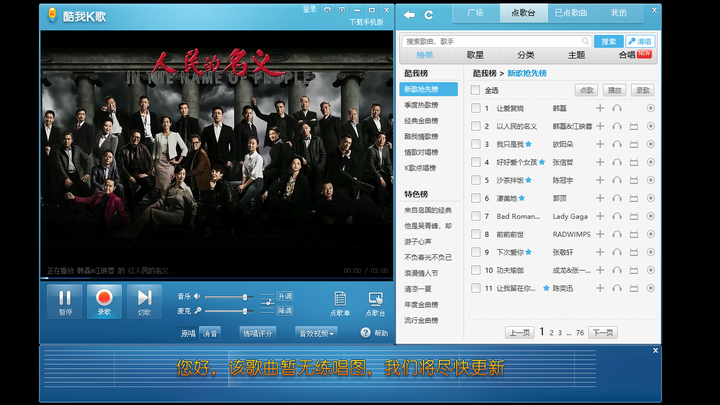This screenshot has width=720, height=405.
Task: Adjust the 音乐 music volume slider
Action: point(229,297)
